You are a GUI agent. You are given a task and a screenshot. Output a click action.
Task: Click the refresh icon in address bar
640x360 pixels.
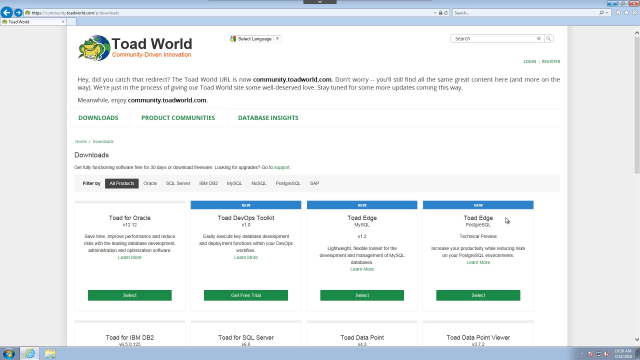446,13
